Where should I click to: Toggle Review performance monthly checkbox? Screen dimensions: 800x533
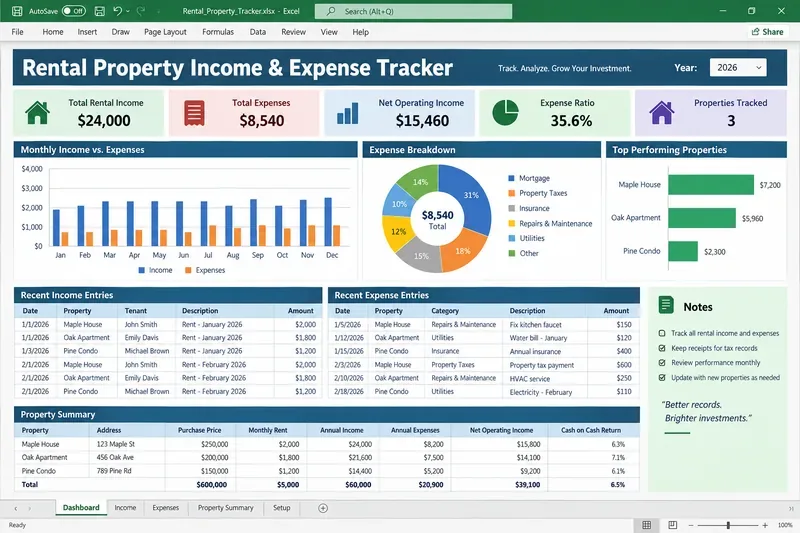tap(662, 363)
